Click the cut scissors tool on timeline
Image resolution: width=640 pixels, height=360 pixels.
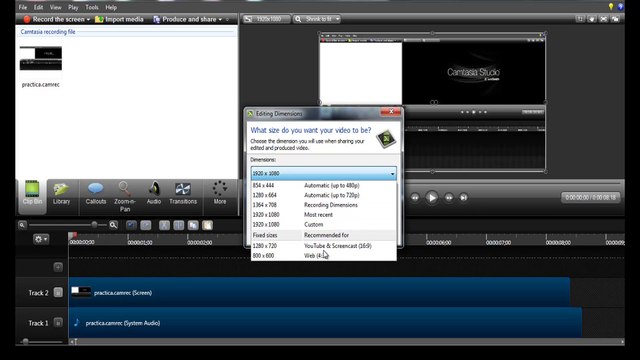click(x=164, y=225)
